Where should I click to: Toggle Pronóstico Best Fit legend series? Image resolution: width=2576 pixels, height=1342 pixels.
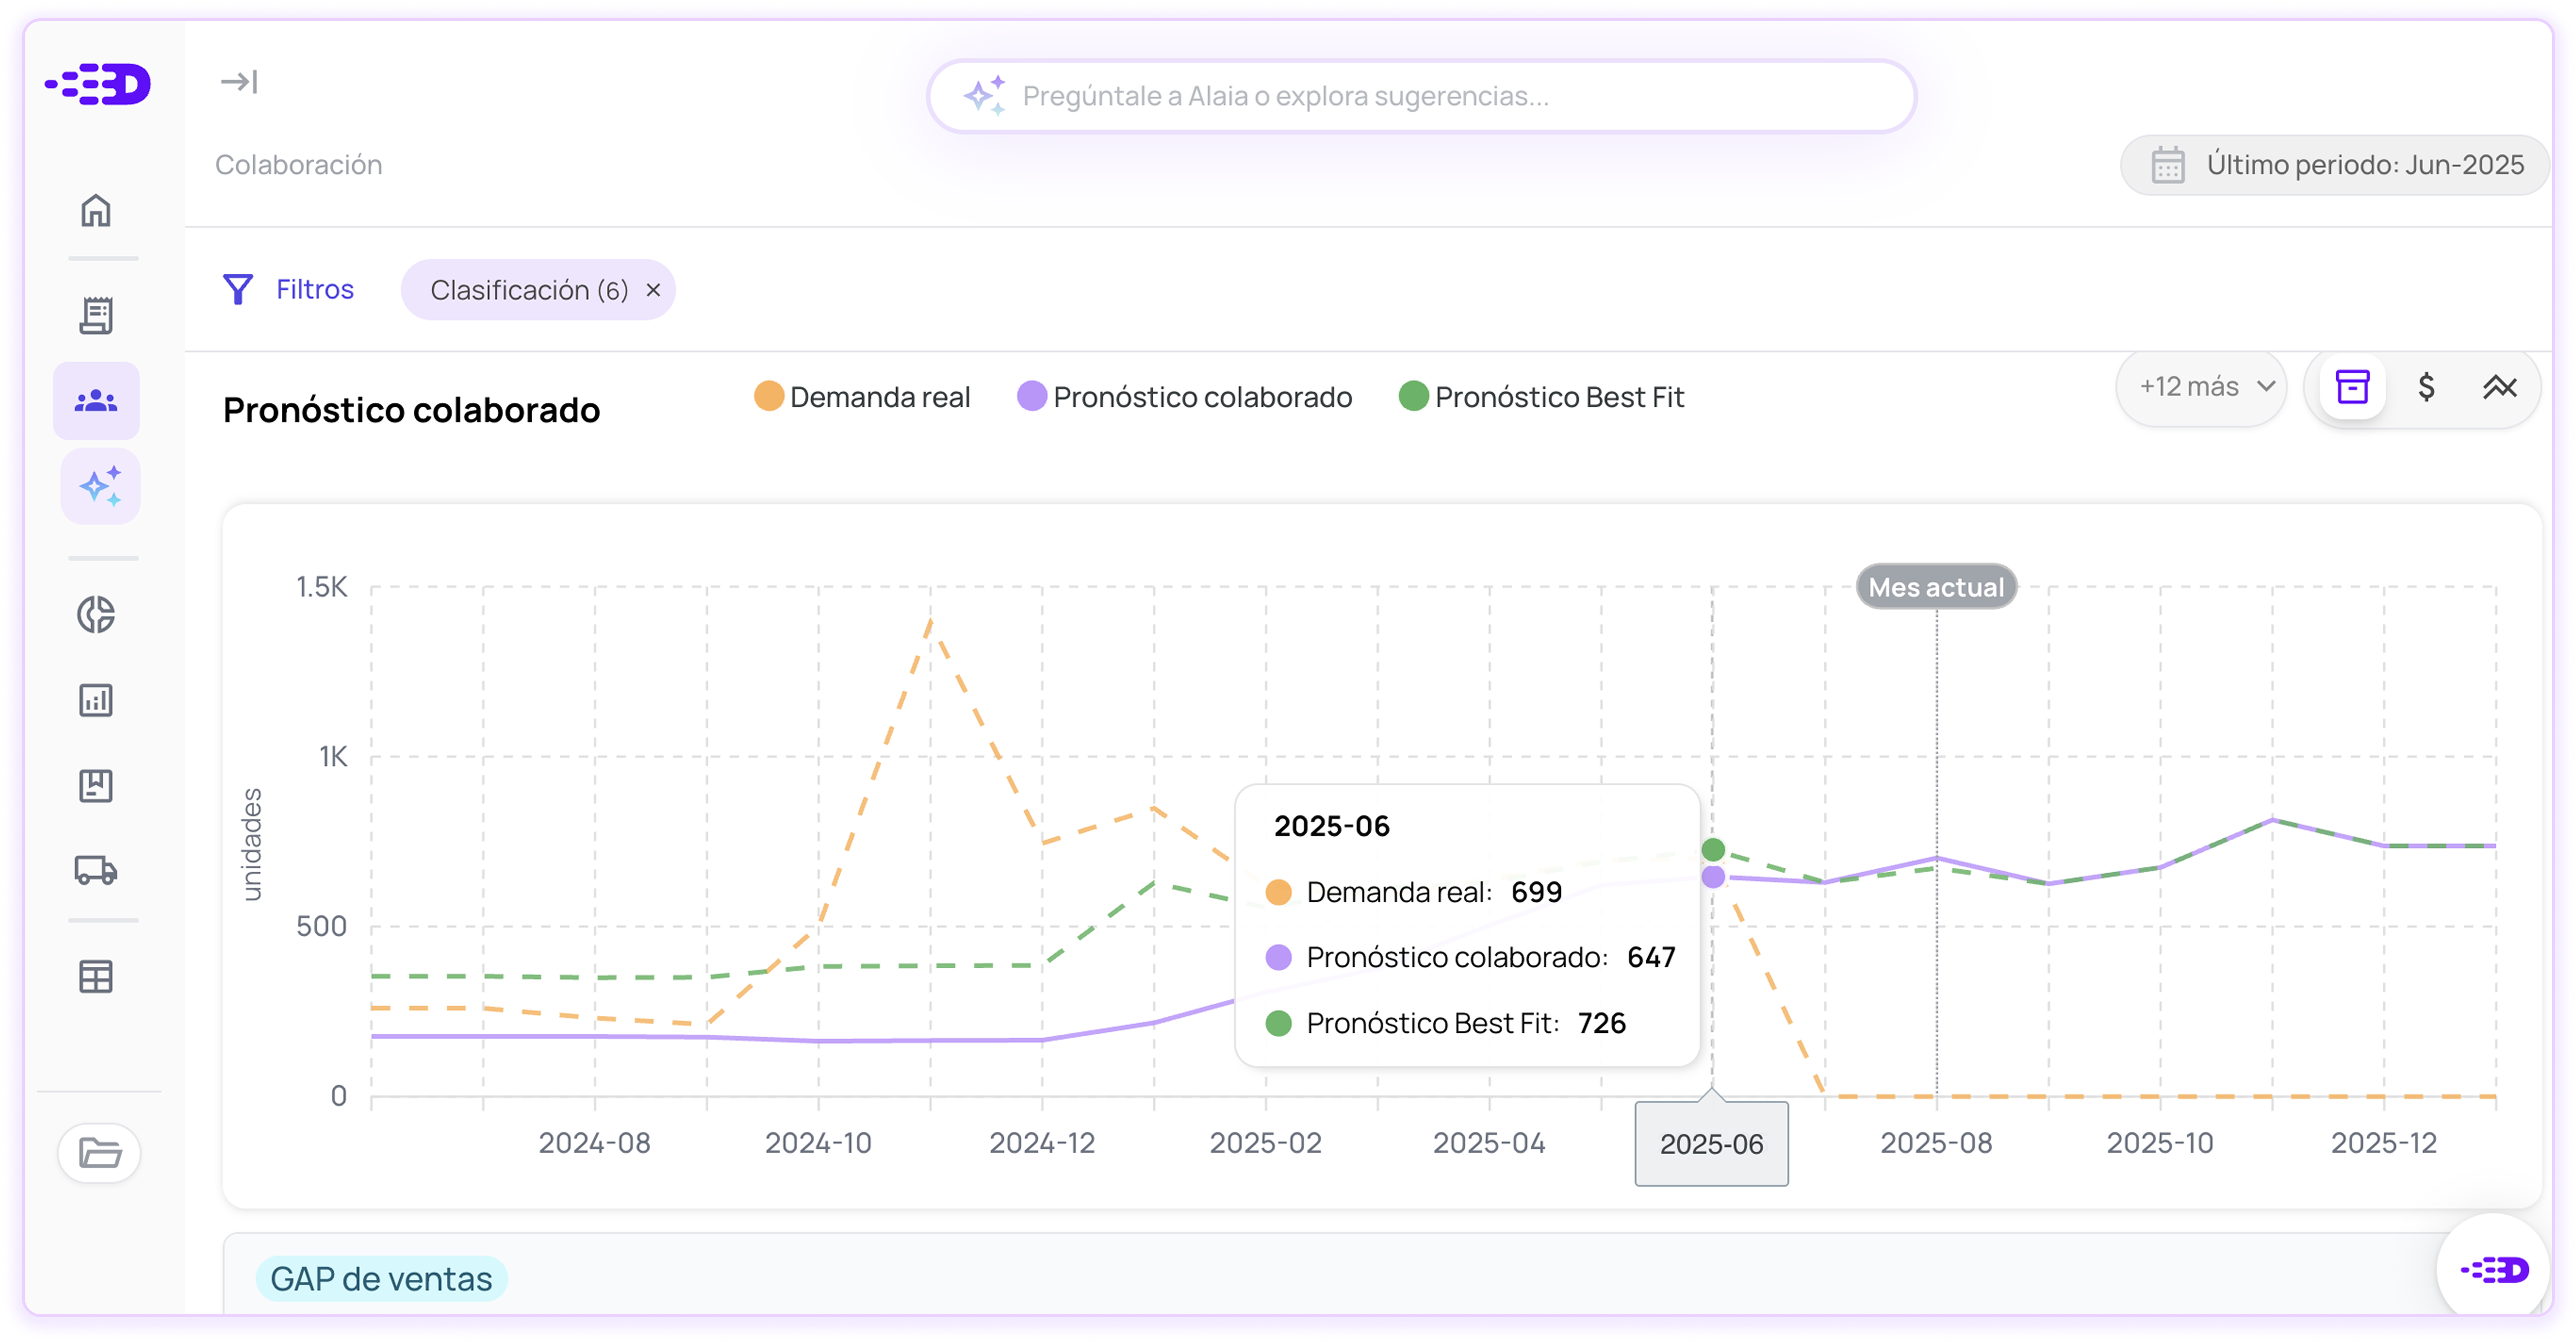point(1541,396)
